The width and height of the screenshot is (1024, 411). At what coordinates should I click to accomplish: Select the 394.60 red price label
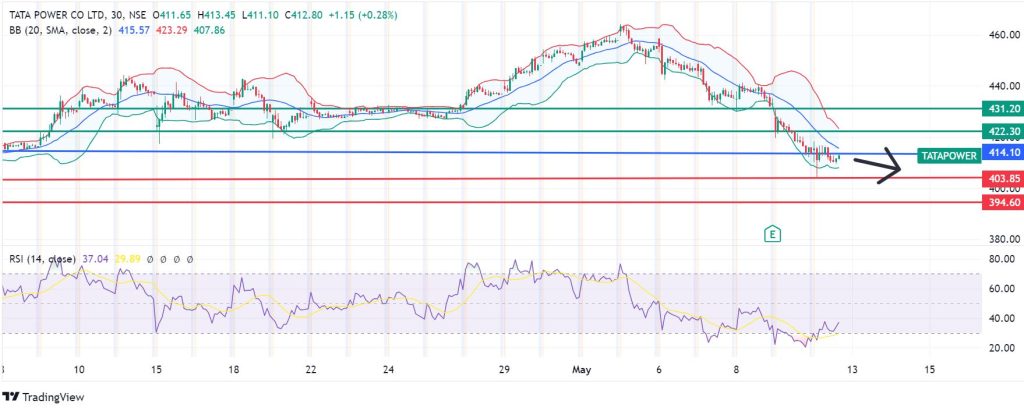point(1002,203)
